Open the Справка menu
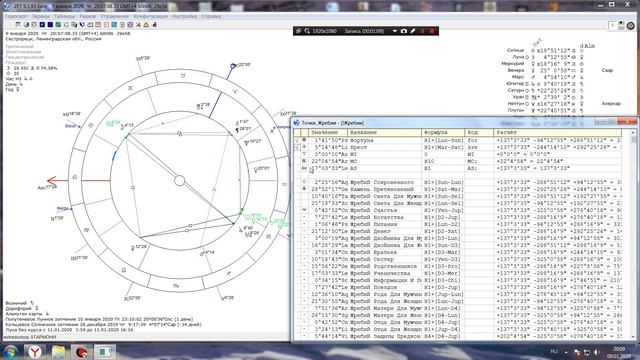The width and height of the screenshot is (640, 360). click(x=211, y=16)
